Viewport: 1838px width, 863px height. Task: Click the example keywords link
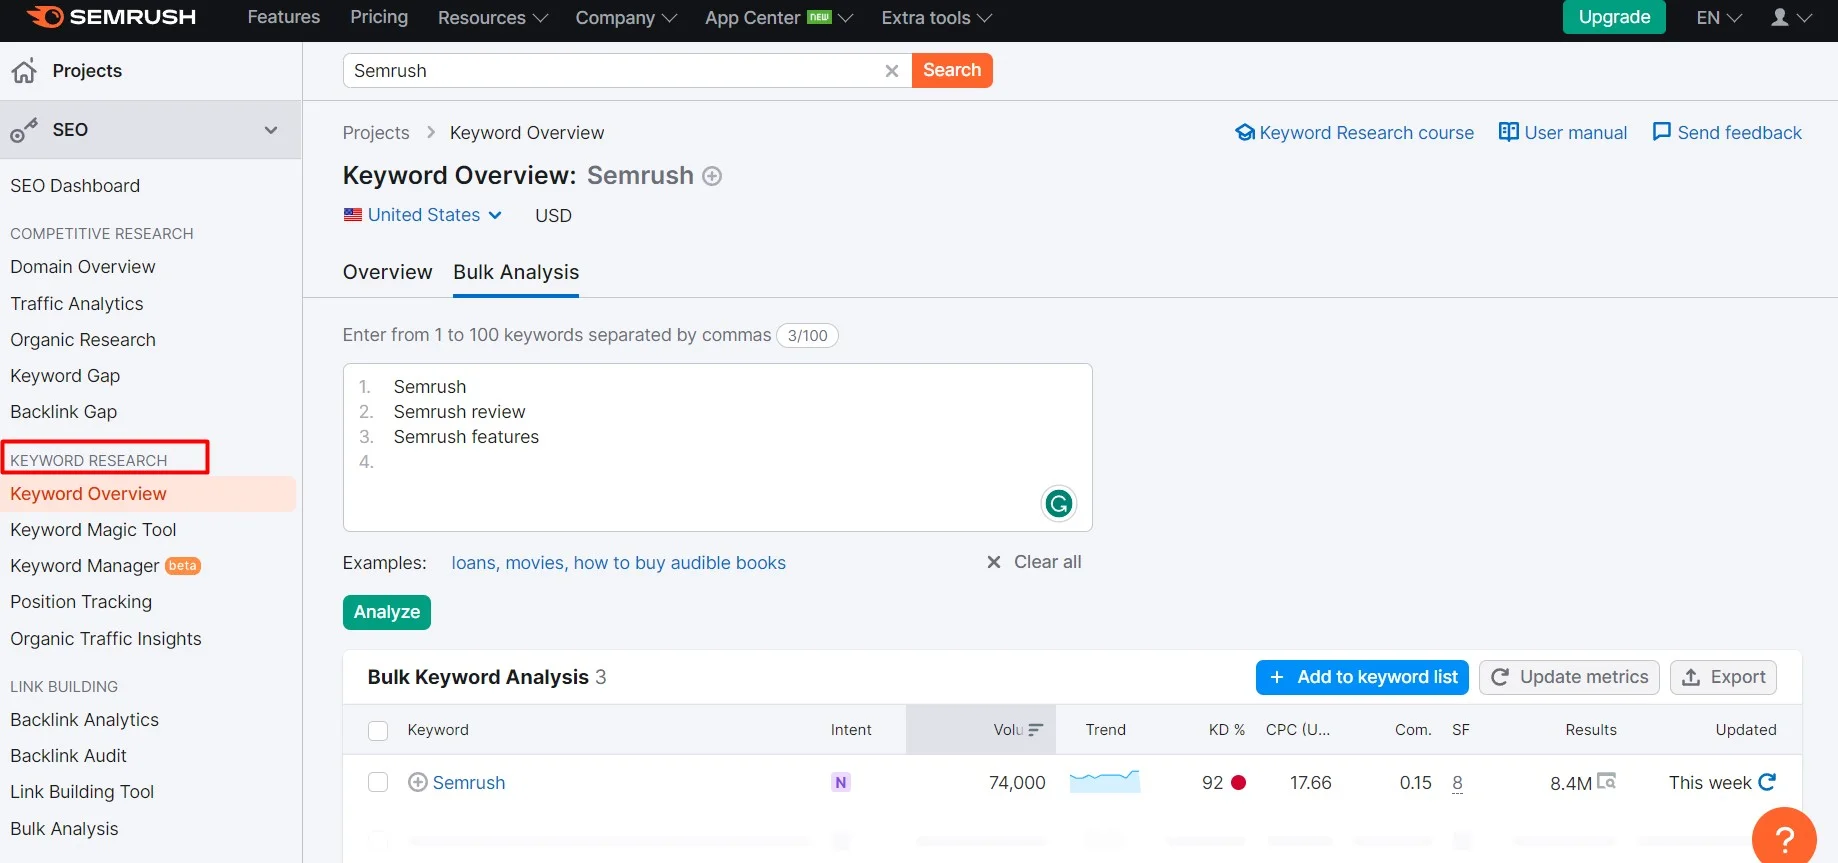618,563
